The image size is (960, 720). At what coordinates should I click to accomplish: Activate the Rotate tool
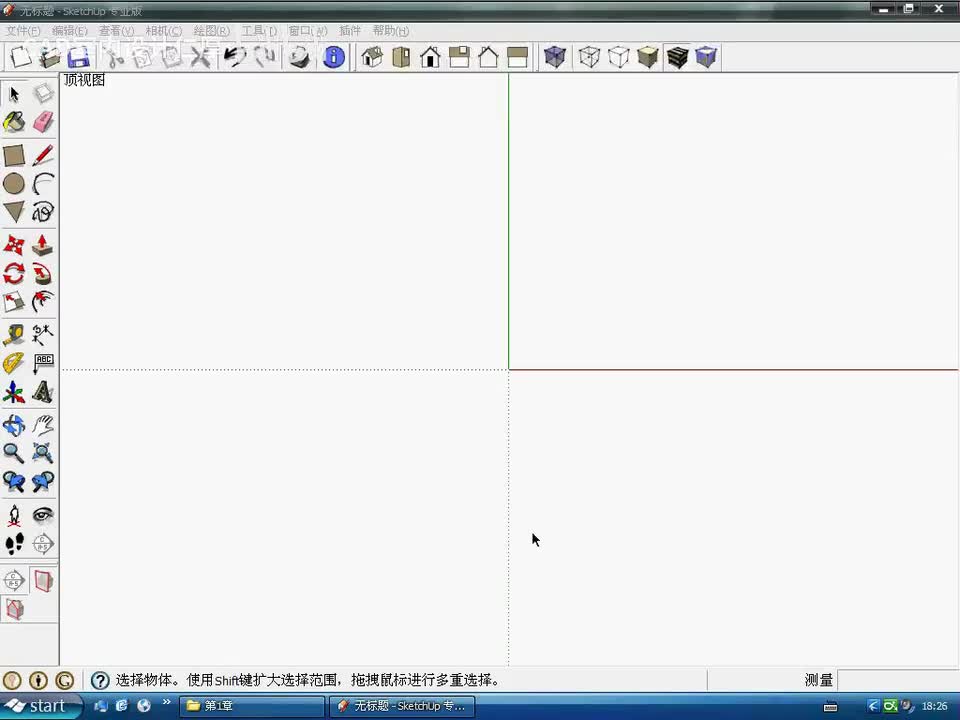pos(14,274)
